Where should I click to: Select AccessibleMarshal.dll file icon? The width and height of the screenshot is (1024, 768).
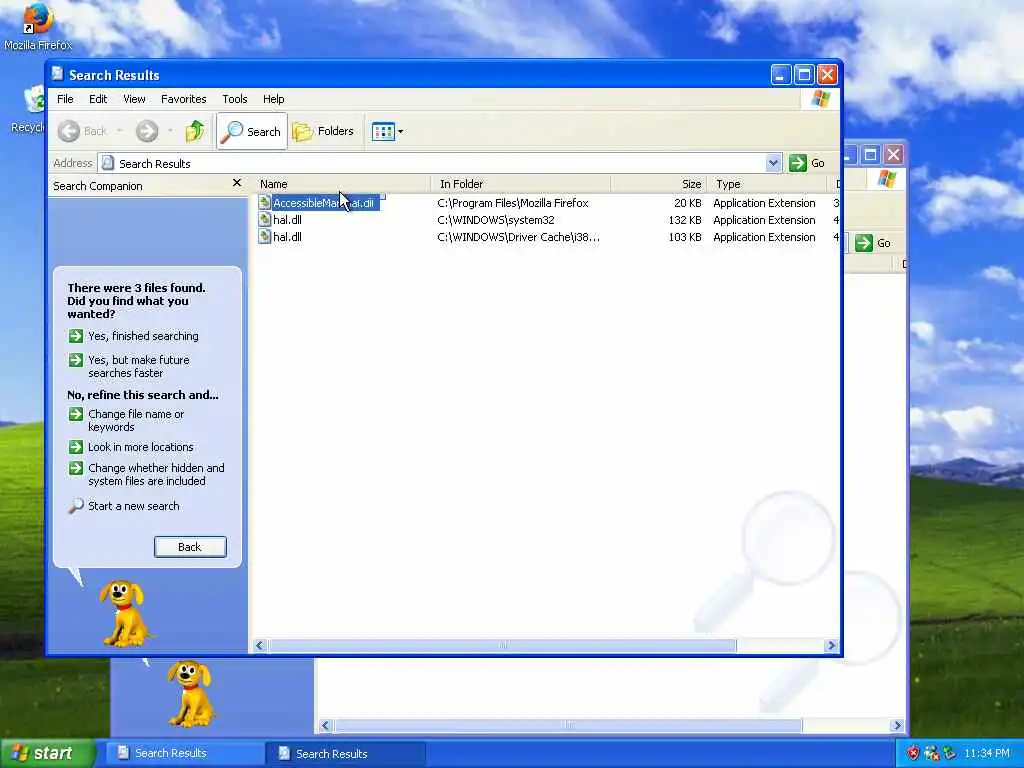tap(264, 202)
